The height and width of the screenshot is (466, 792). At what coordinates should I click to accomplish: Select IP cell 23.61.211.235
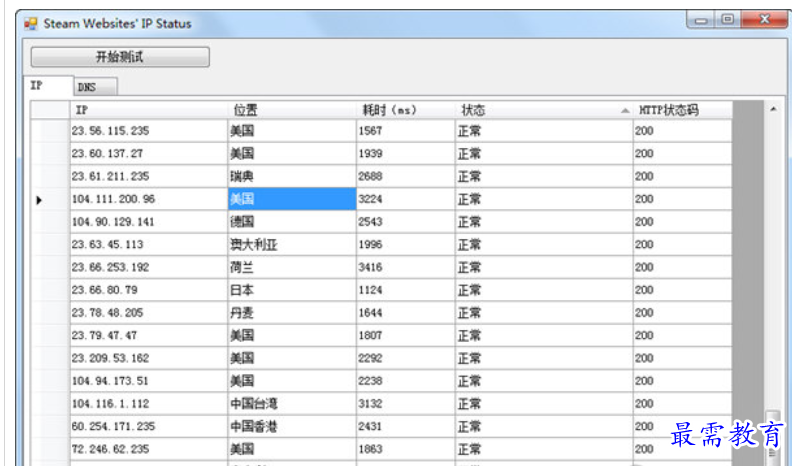pyautogui.click(x=148, y=176)
